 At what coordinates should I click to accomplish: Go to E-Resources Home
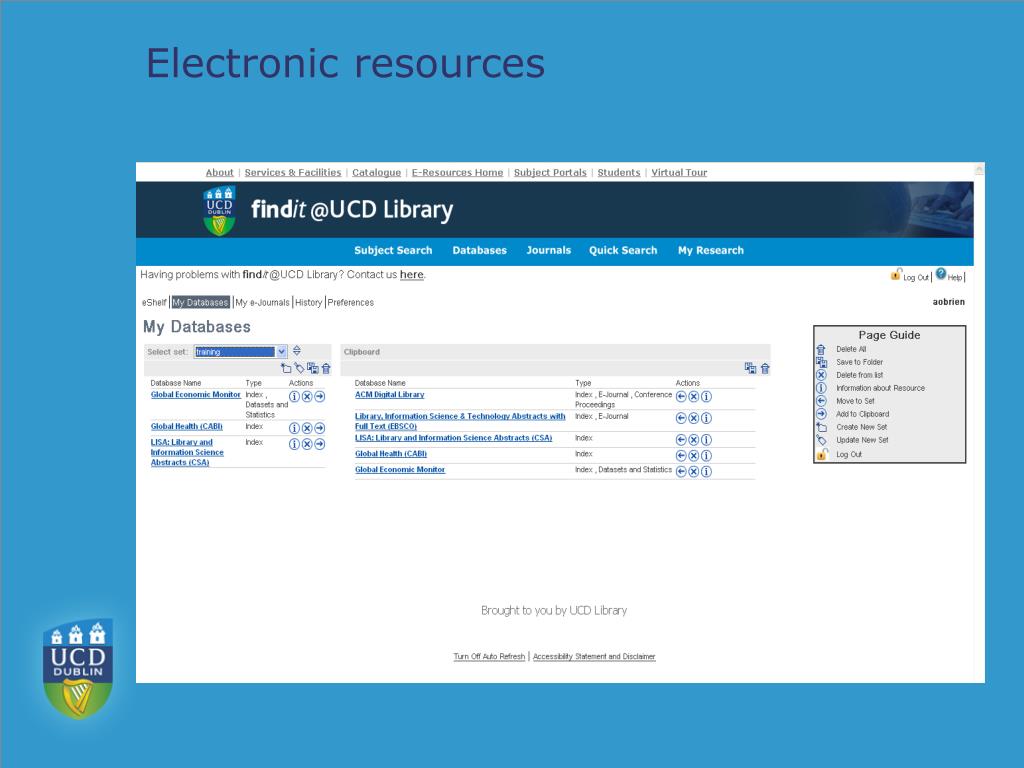[x=457, y=172]
